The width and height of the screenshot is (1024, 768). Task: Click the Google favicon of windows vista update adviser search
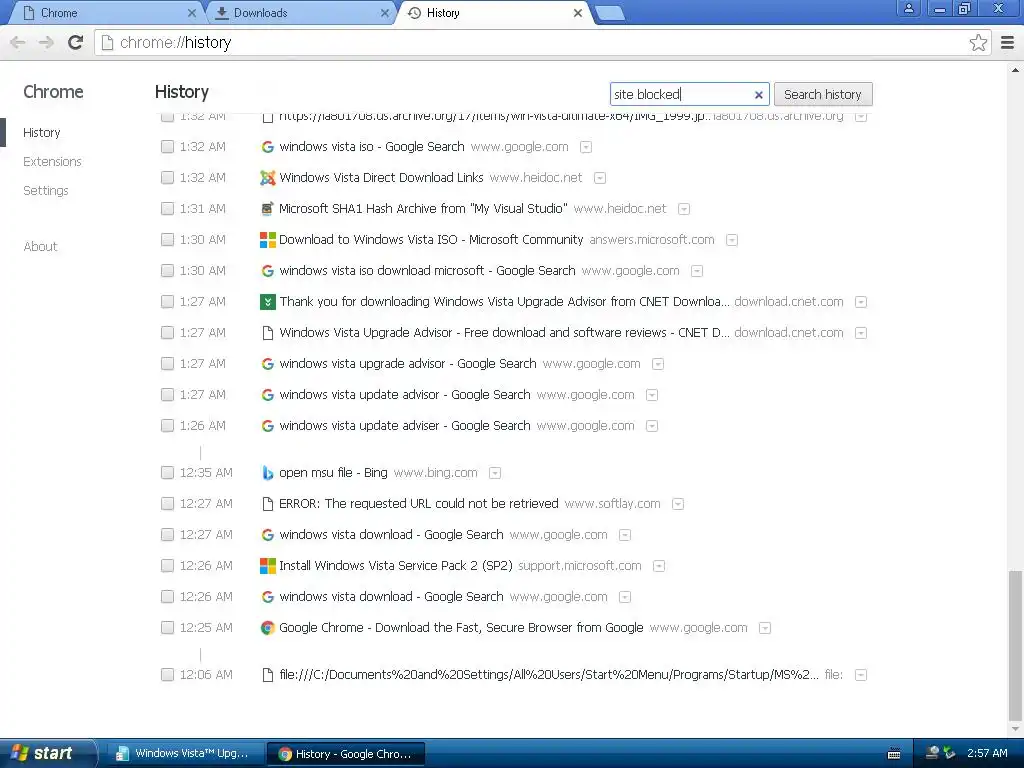coord(268,426)
